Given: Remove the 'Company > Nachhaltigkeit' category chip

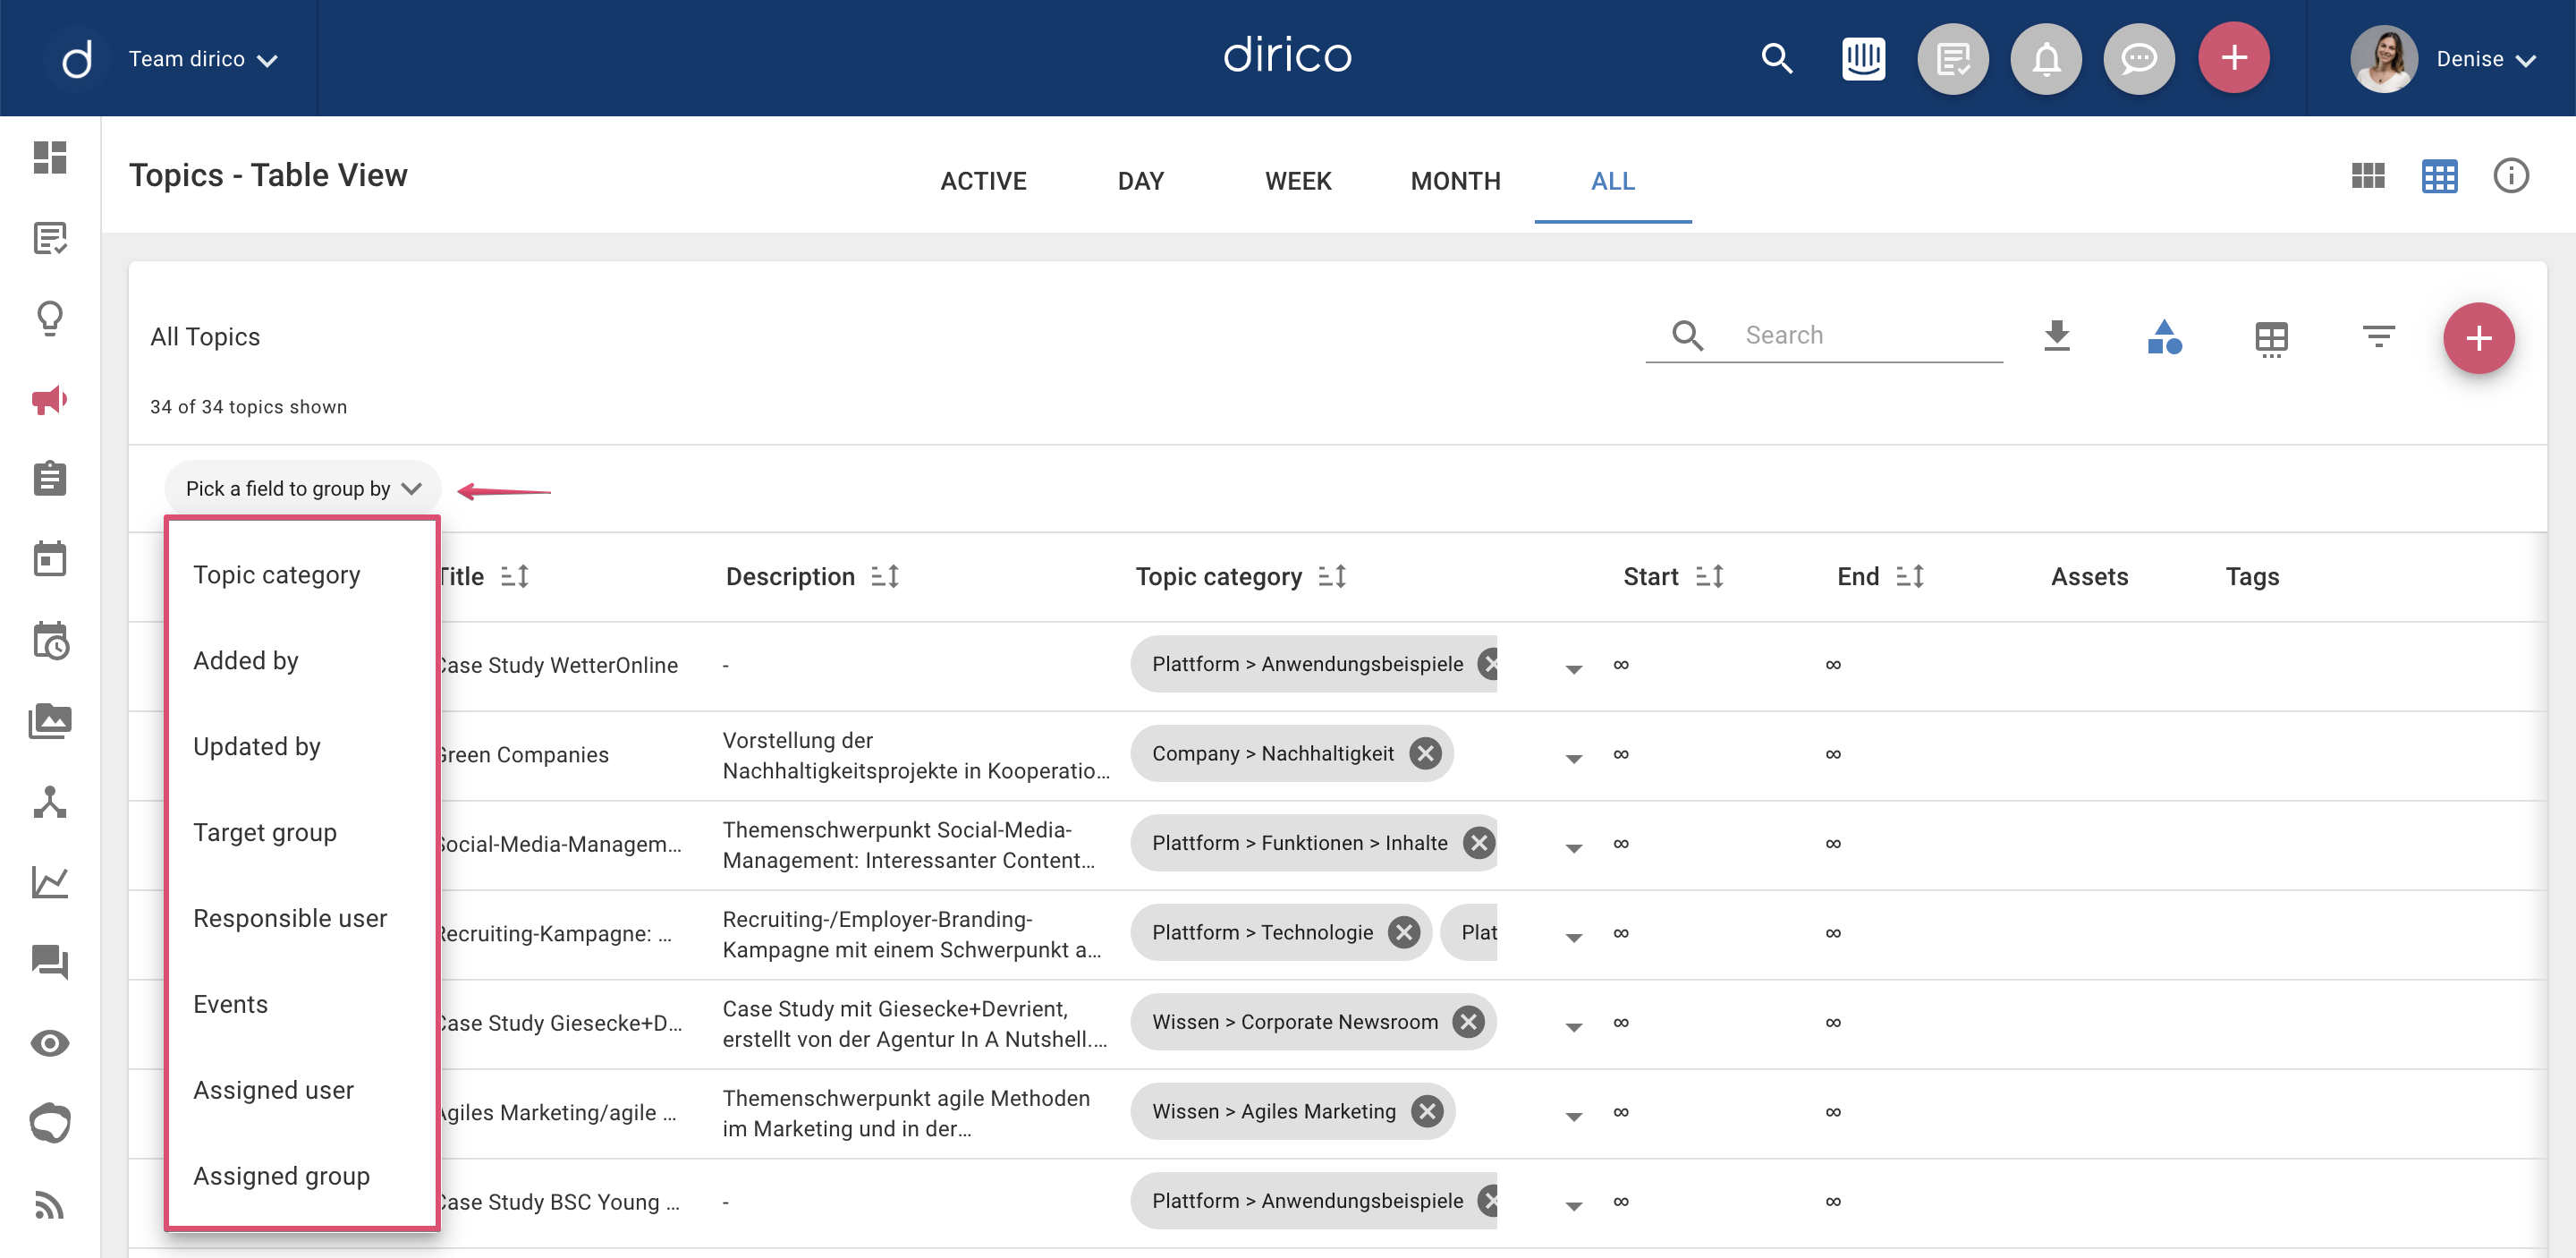Looking at the screenshot, I should tap(1425, 754).
